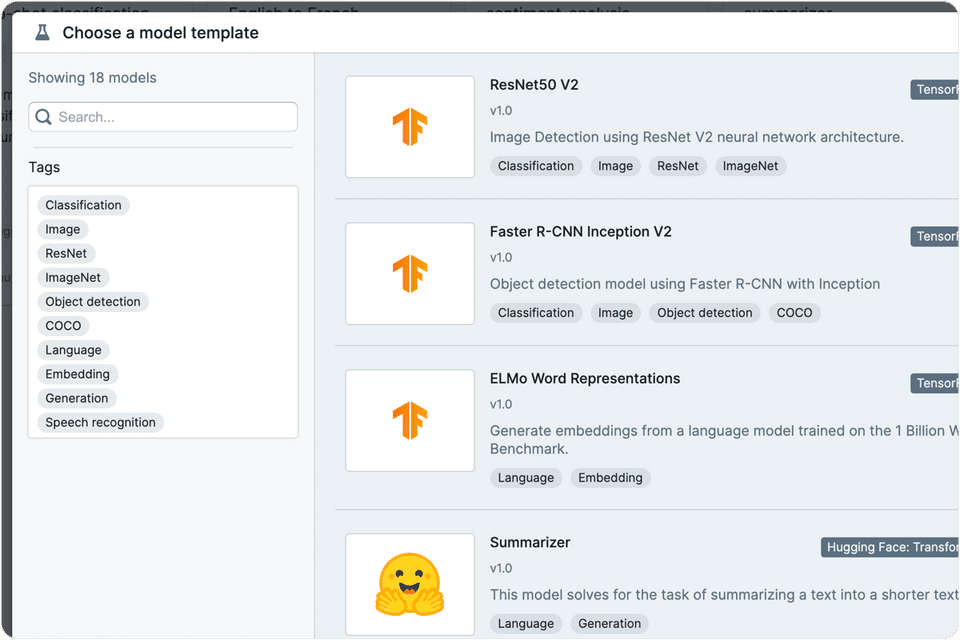The image size is (960, 640).
Task: Click Image tag under Faster R-CNN Inception V2
Action: coord(615,313)
